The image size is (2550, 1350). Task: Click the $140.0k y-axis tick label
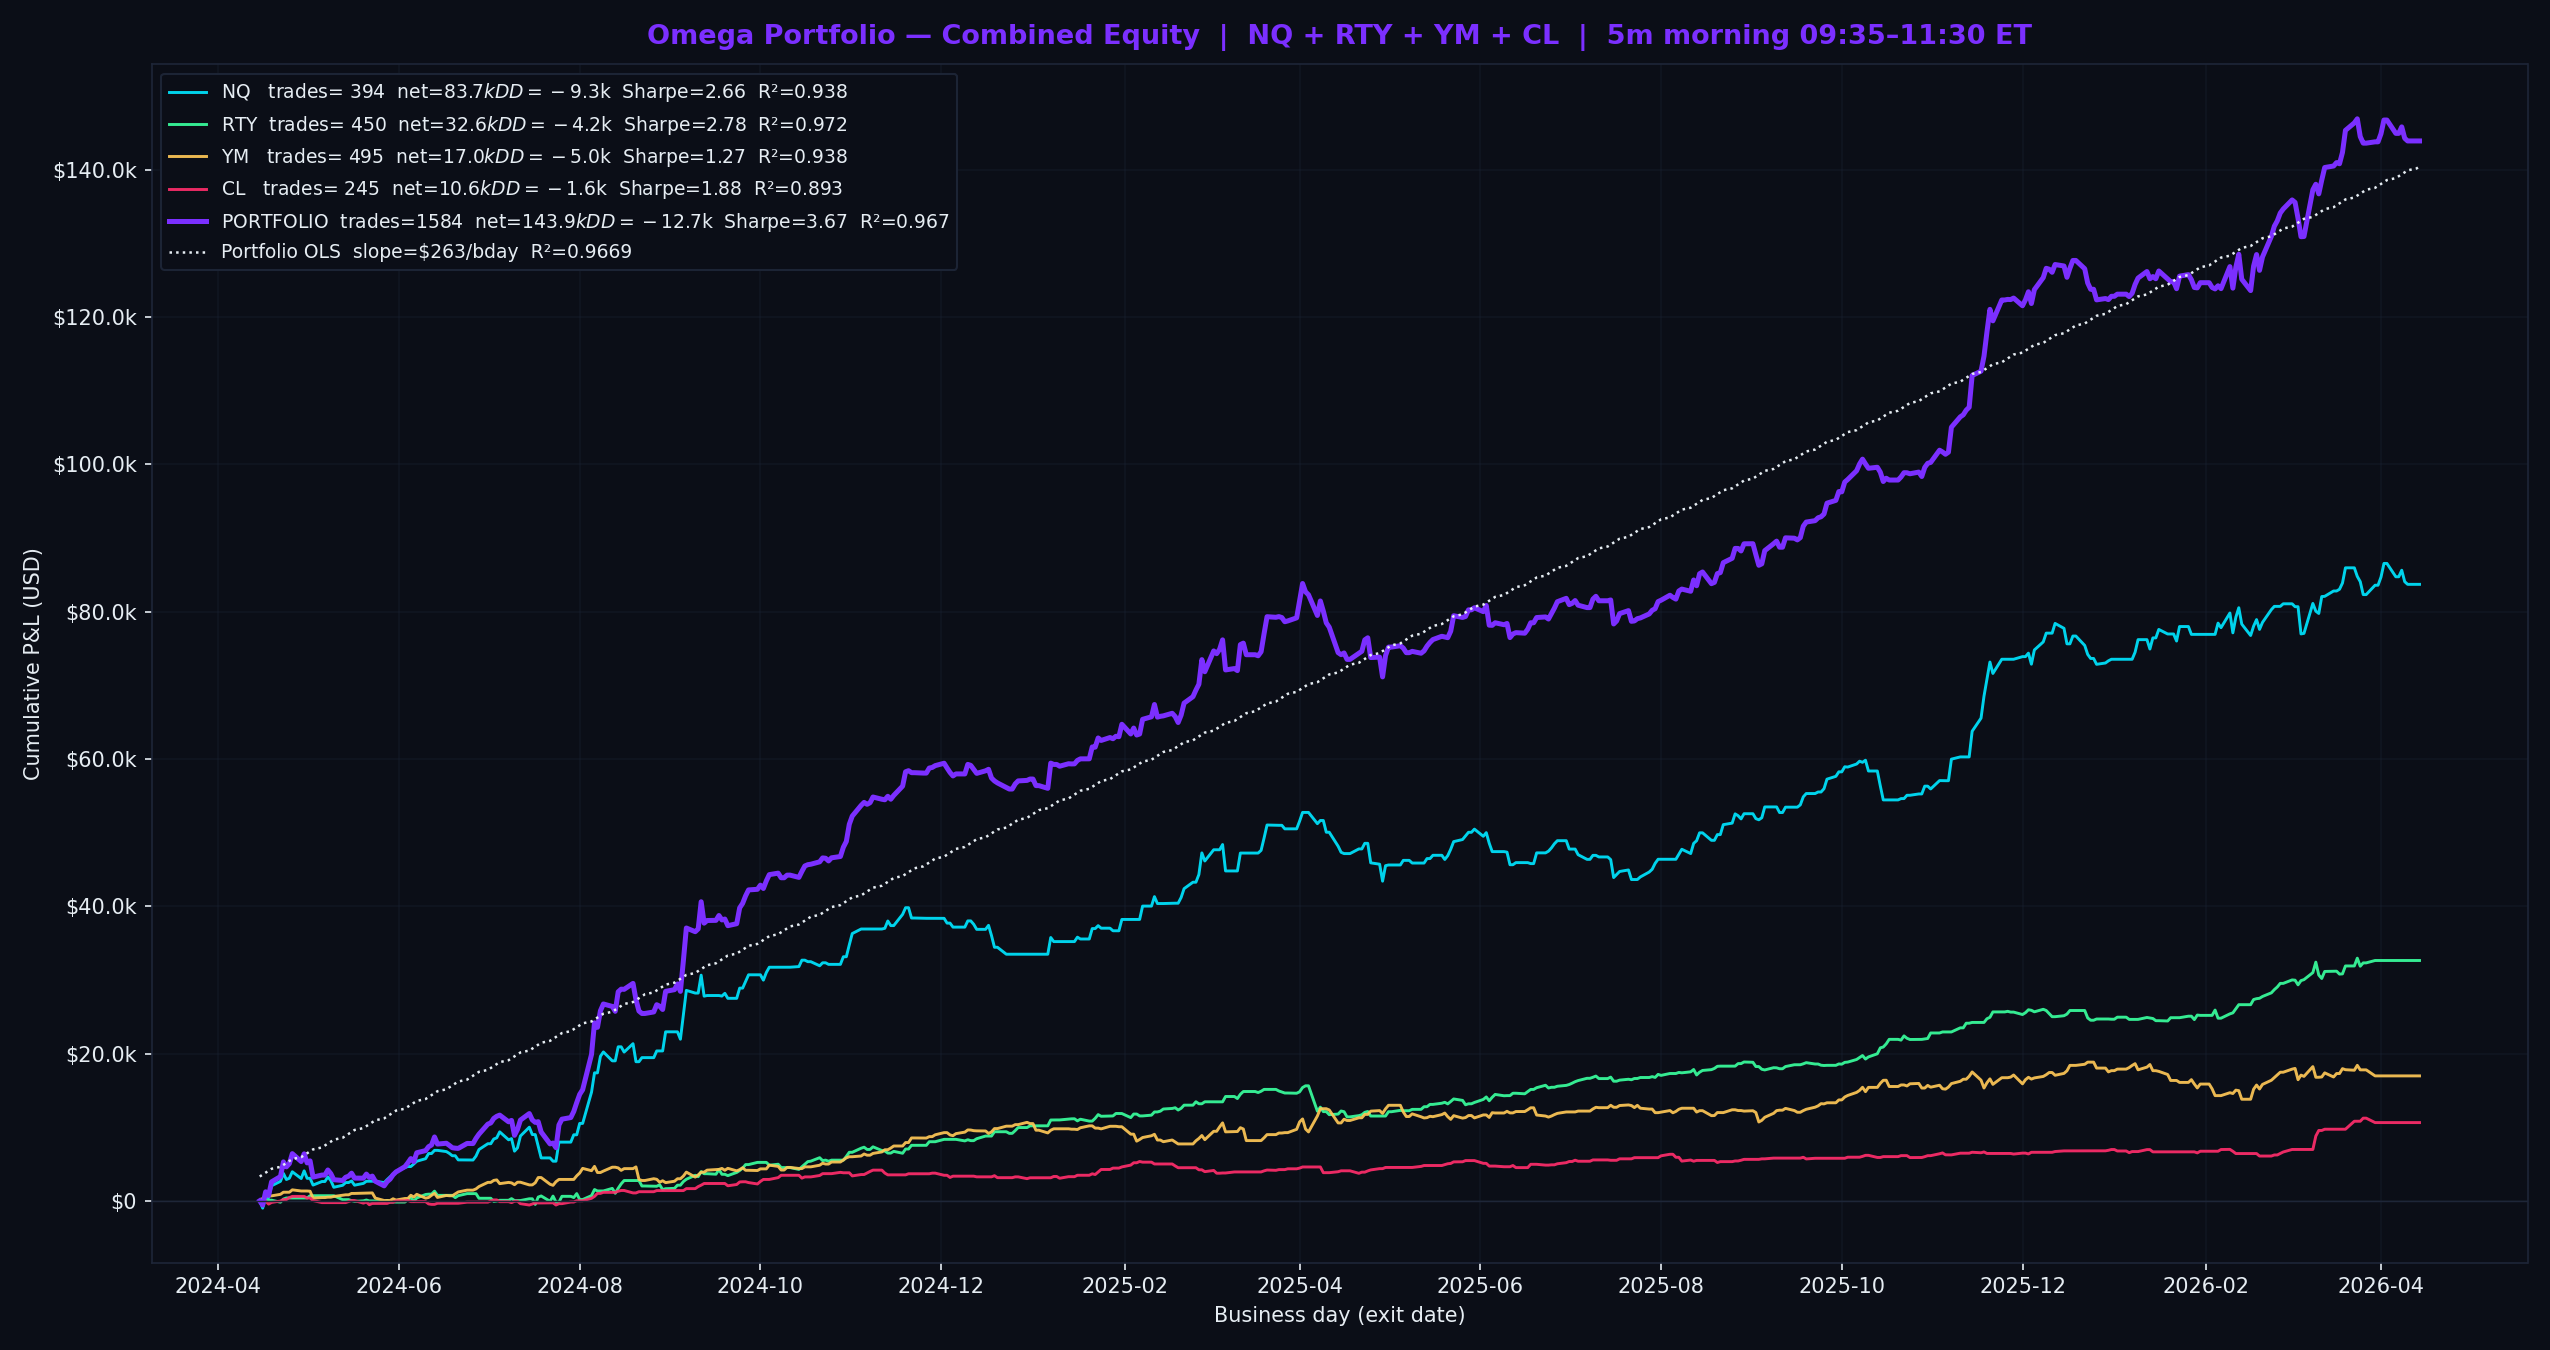tap(95, 171)
